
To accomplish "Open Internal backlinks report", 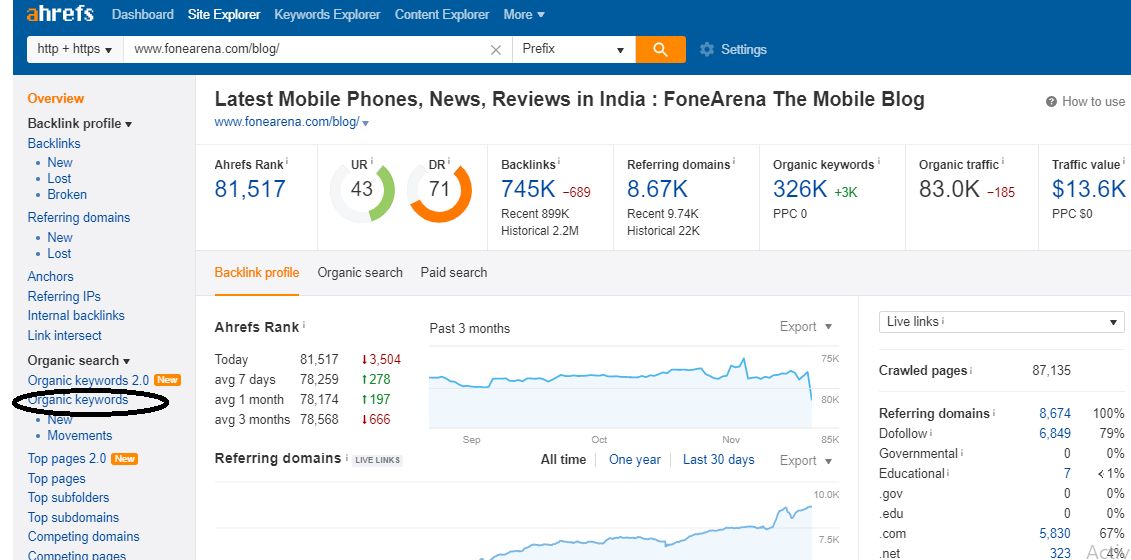I will pos(76,315).
